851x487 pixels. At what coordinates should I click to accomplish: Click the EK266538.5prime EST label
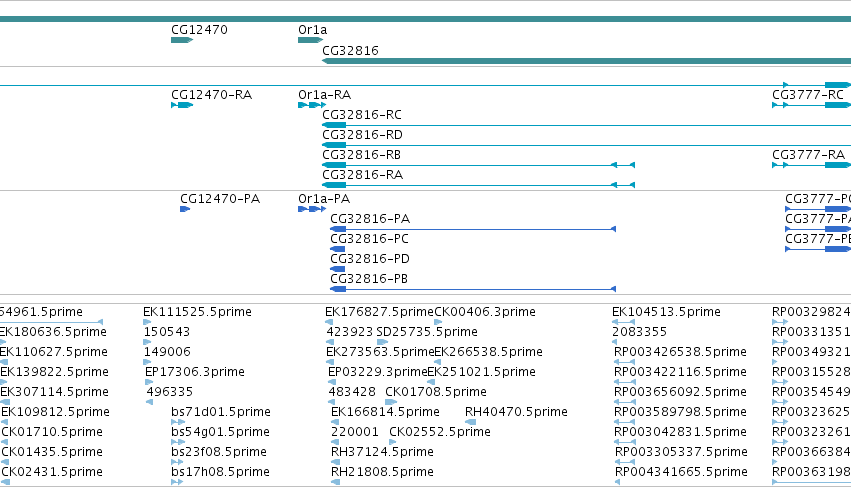tap(488, 352)
